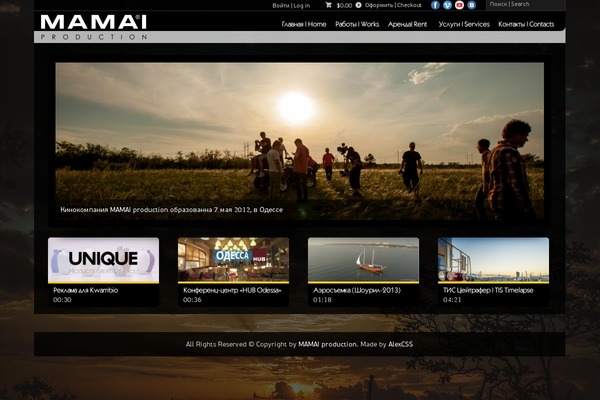Click the $0.00 cart total
This screenshot has width=600, height=400.
point(344,5)
